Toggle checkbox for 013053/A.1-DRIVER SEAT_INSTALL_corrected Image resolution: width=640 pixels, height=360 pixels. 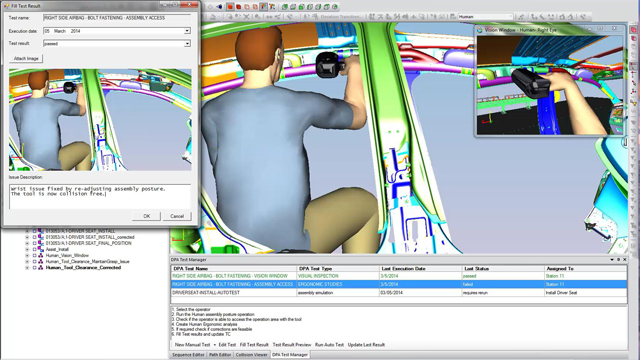pos(35,237)
